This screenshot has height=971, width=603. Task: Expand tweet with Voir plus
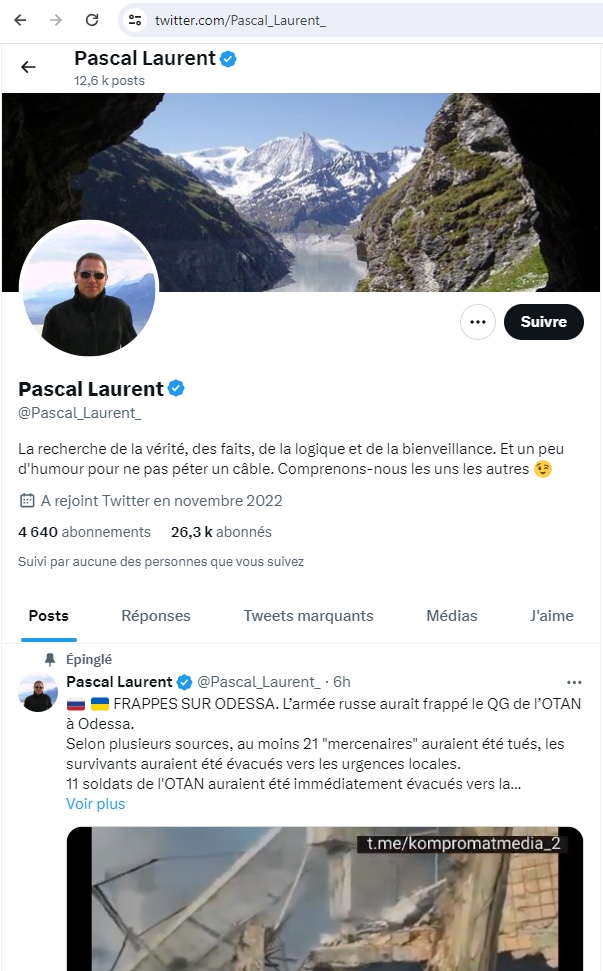(95, 804)
